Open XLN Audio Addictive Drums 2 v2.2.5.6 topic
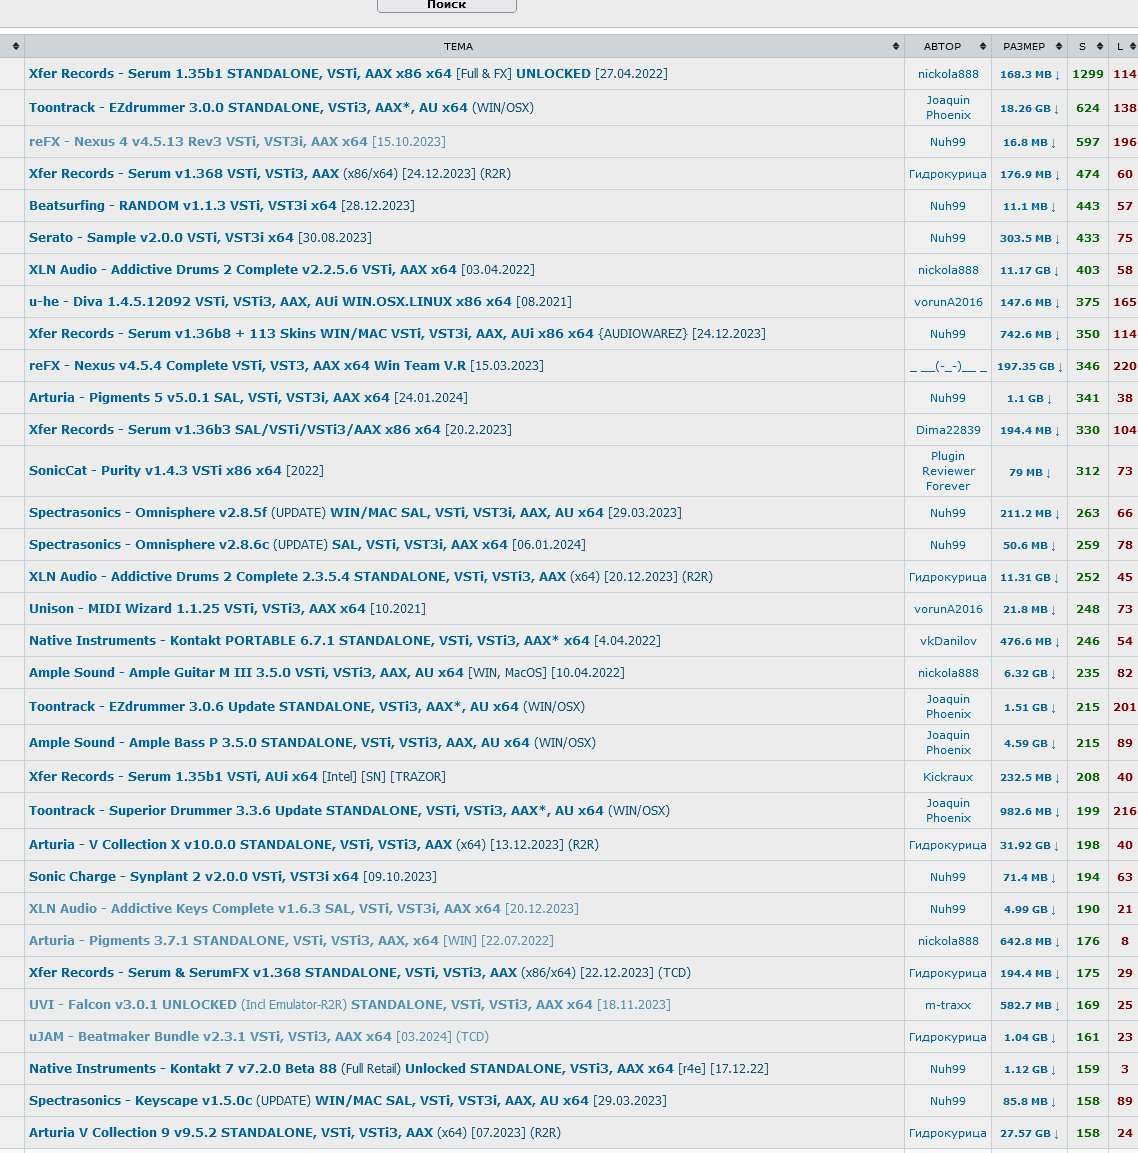 [x=282, y=269]
